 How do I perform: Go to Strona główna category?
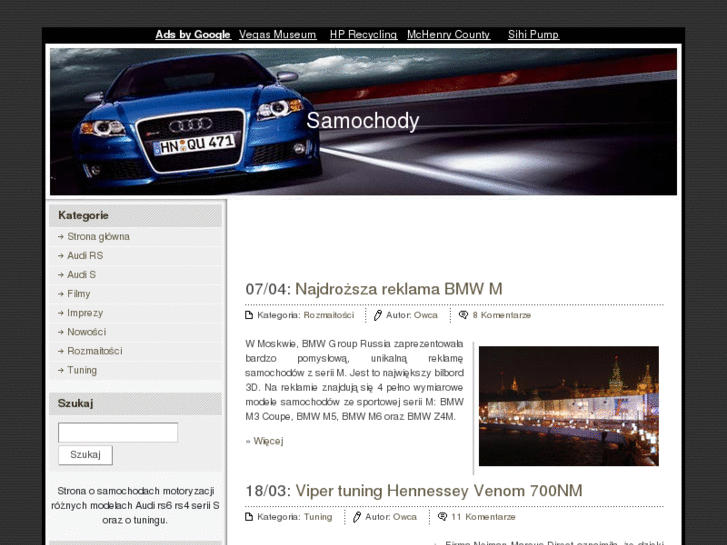pyautogui.click(x=98, y=237)
